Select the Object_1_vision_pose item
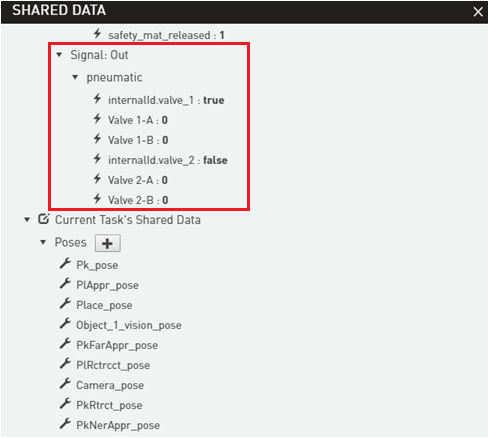The image size is (489, 438). (129, 325)
